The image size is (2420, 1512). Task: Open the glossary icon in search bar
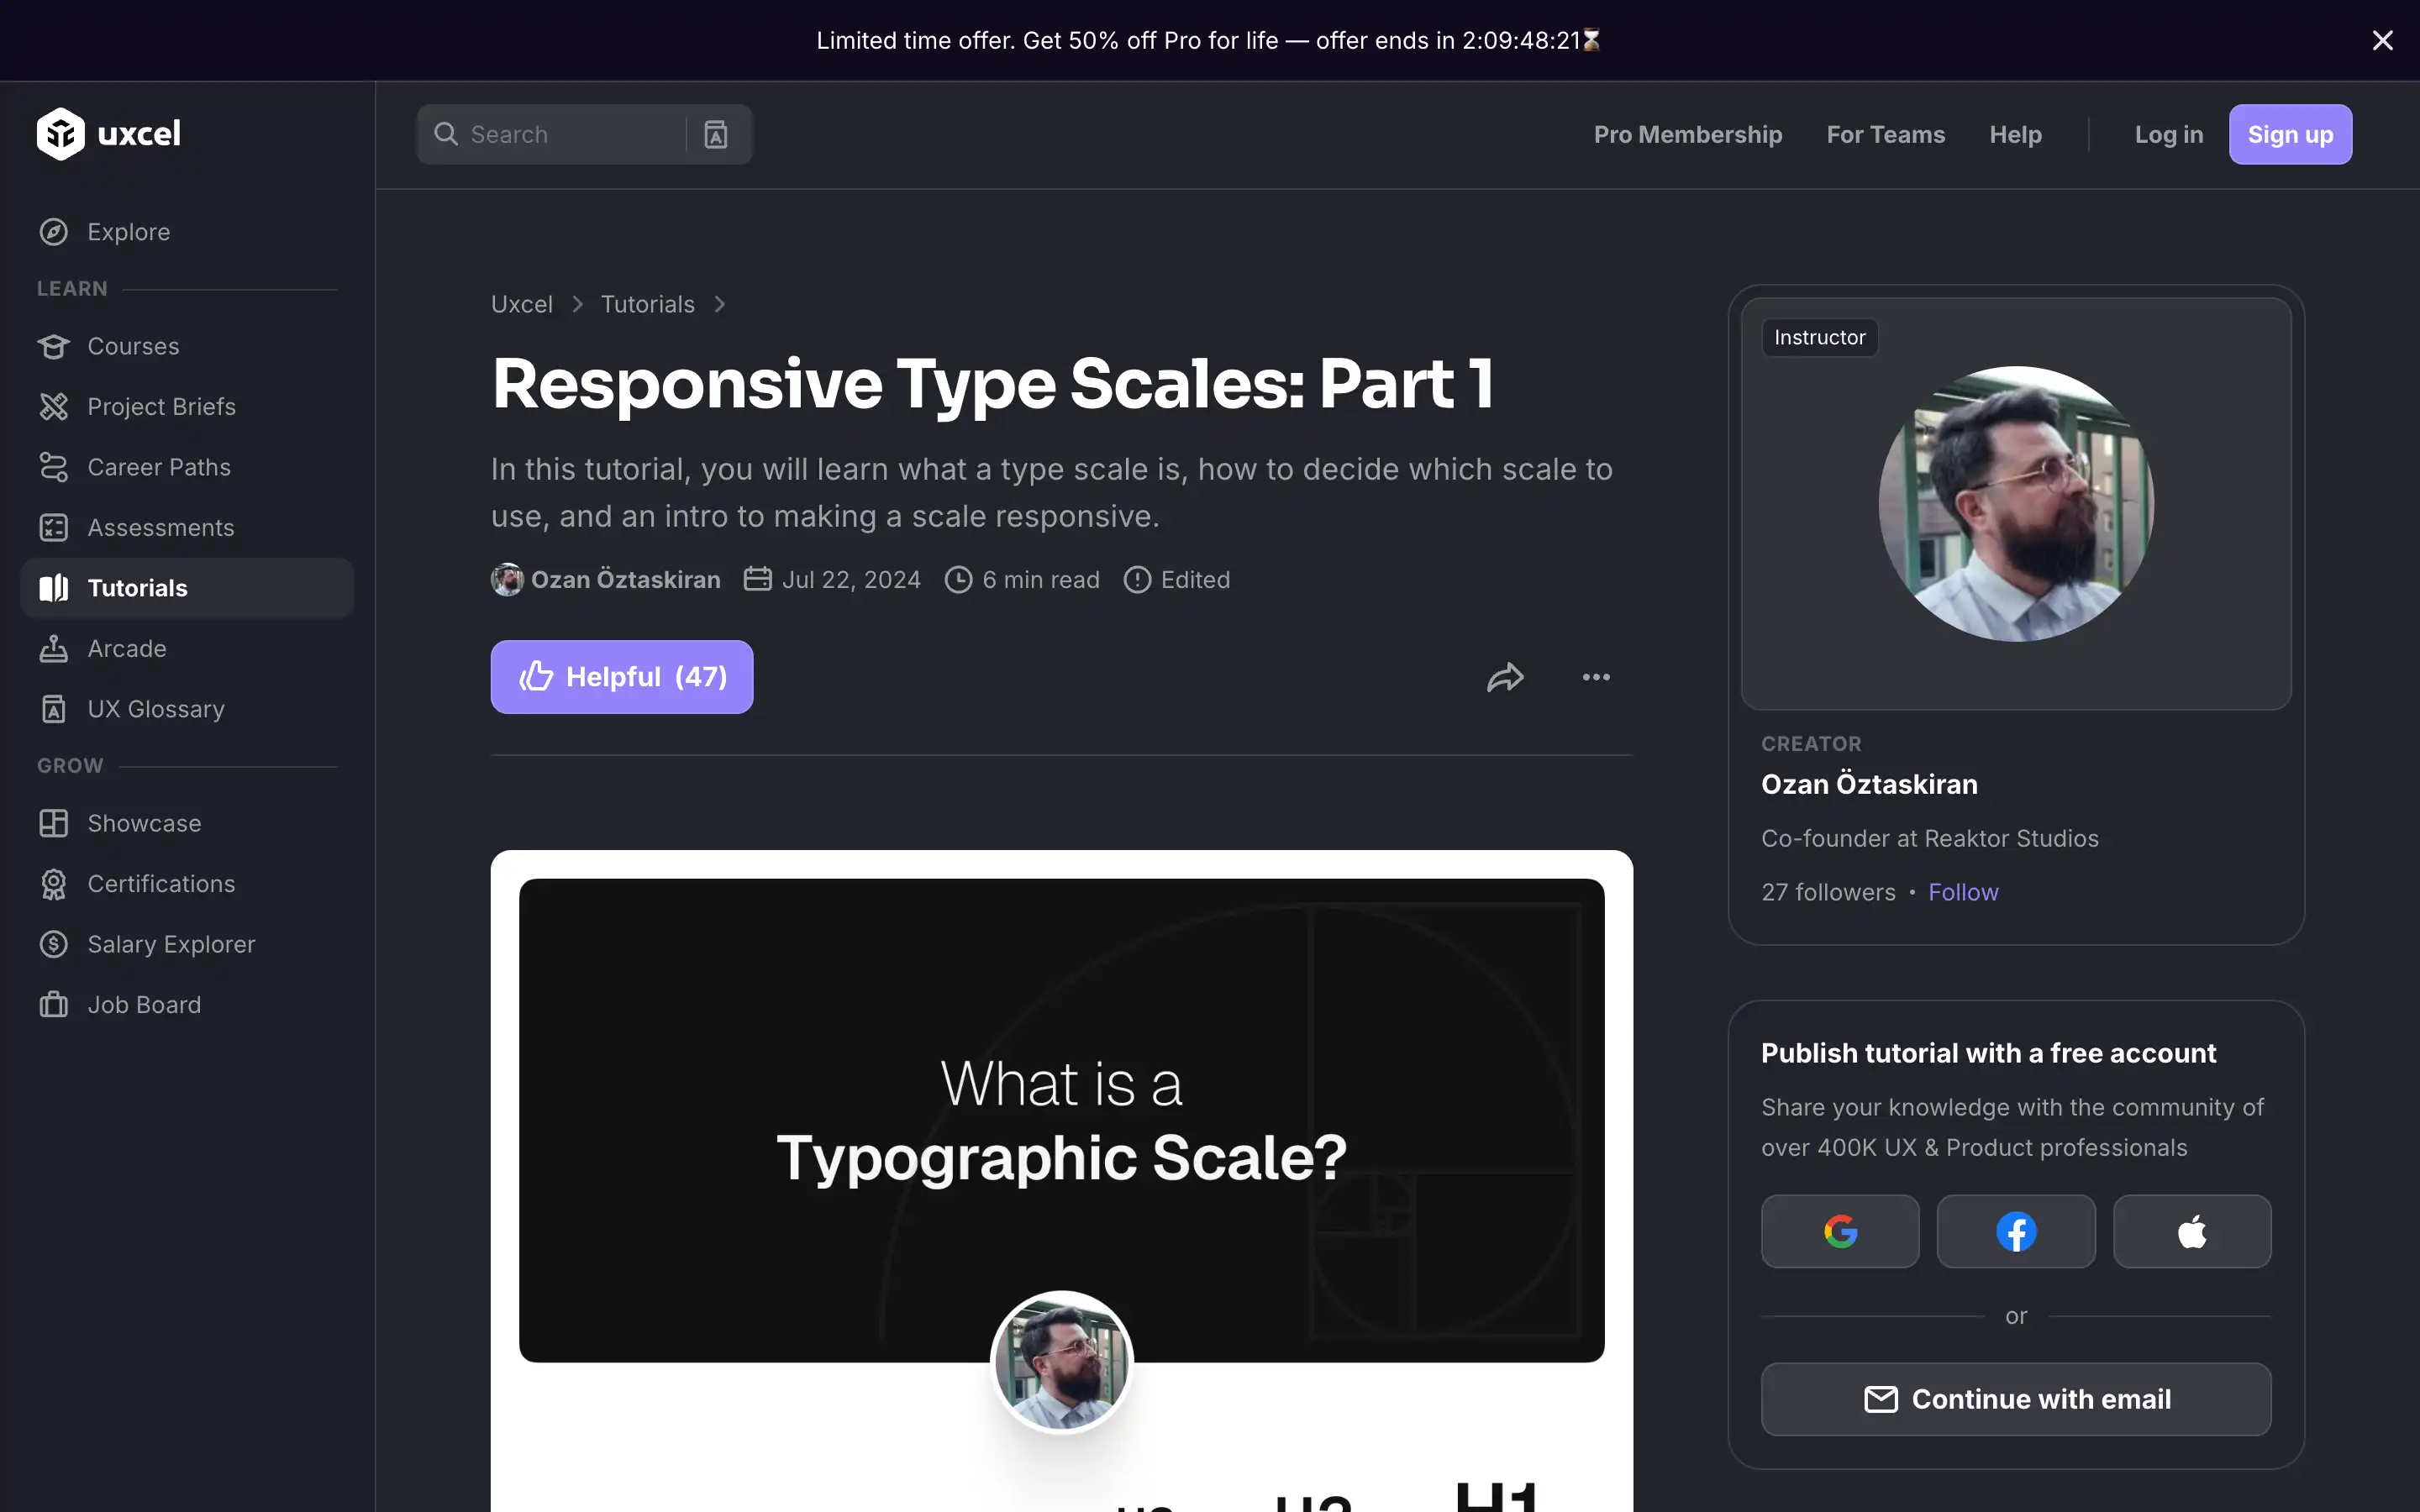point(716,134)
